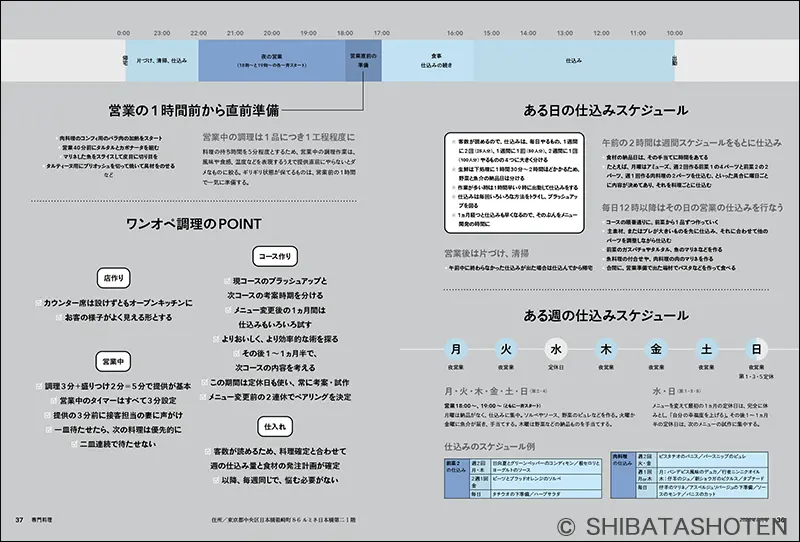Select the 木 day circle
The height and width of the screenshot is (542, 800).
pyautogui.click(x=606, y=350)
